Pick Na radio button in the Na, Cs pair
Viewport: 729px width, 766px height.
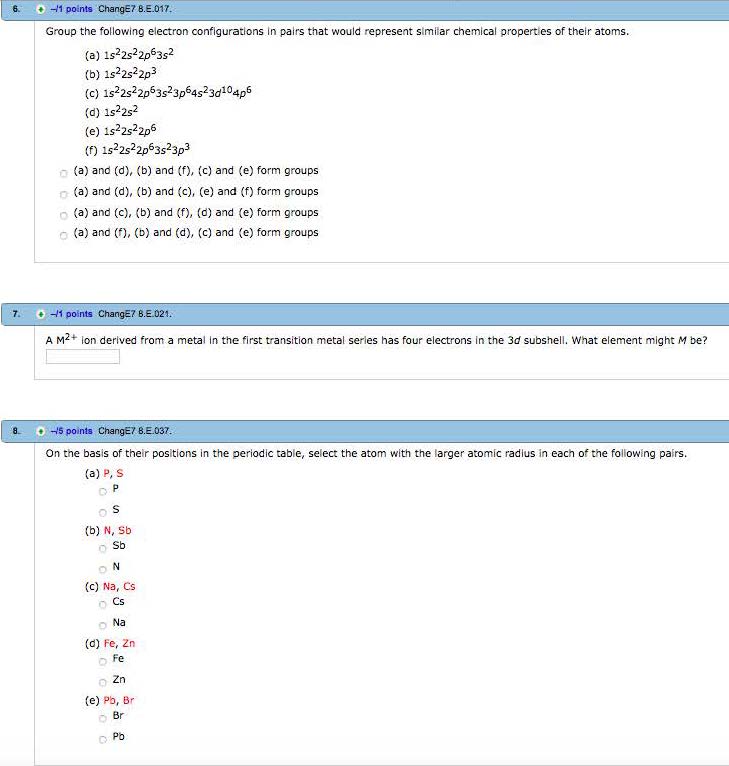coord(102,623)
